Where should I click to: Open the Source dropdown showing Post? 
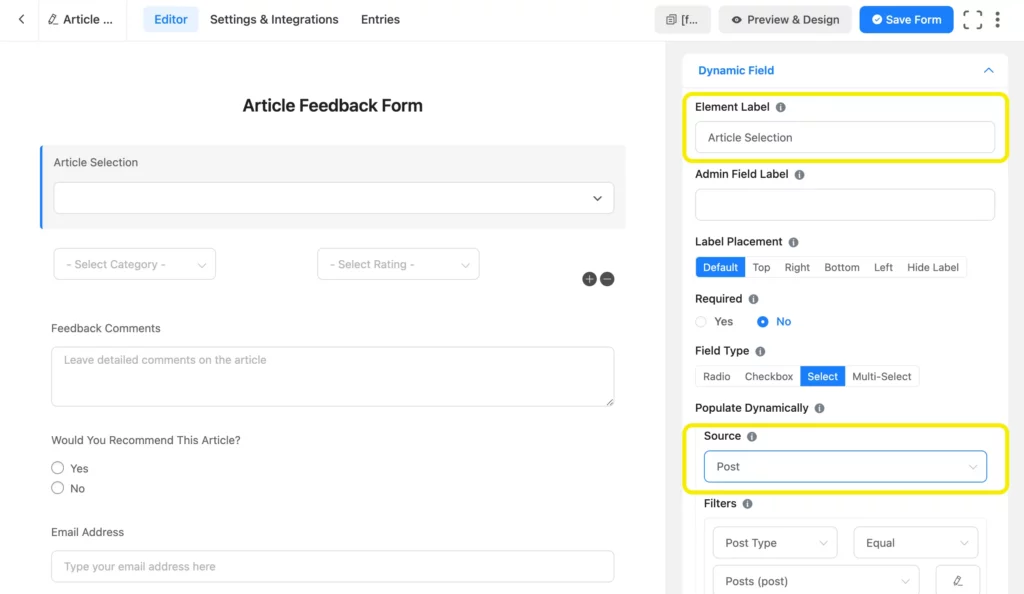pos(845,466)
